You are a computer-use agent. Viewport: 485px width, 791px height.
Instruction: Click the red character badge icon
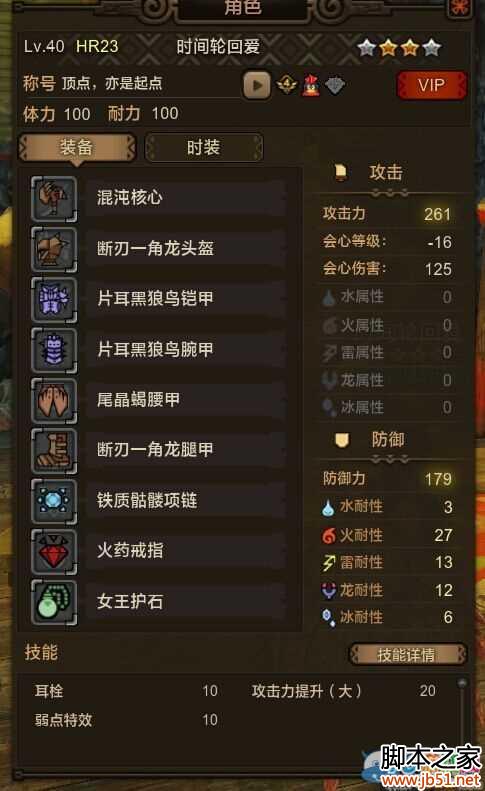(x=311, y=85)
